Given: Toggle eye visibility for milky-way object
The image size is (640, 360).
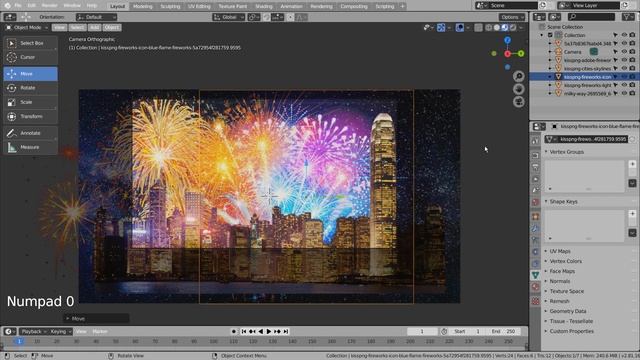Looking at the screenshot, I should coord(624,93).
